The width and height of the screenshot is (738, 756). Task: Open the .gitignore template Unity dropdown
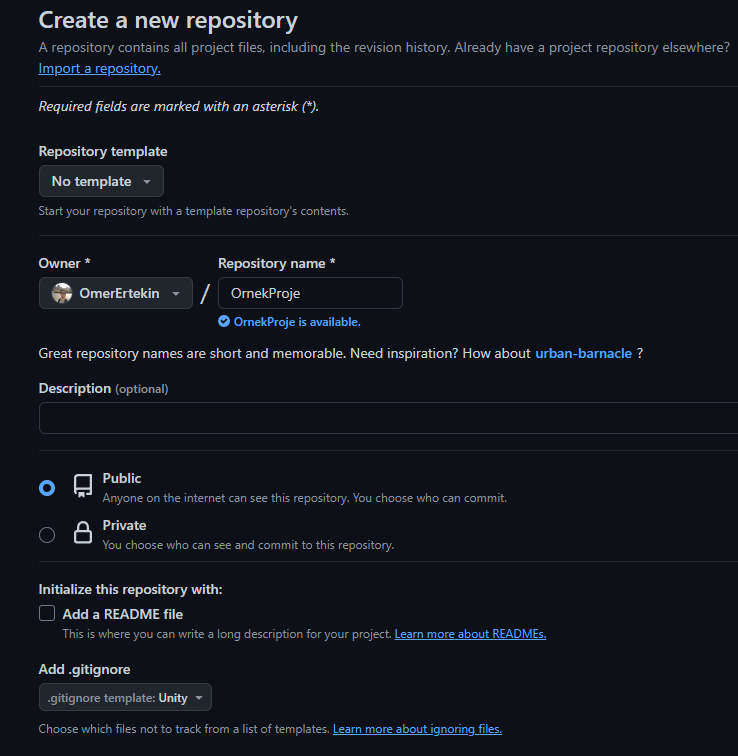(x=125, y=697)
